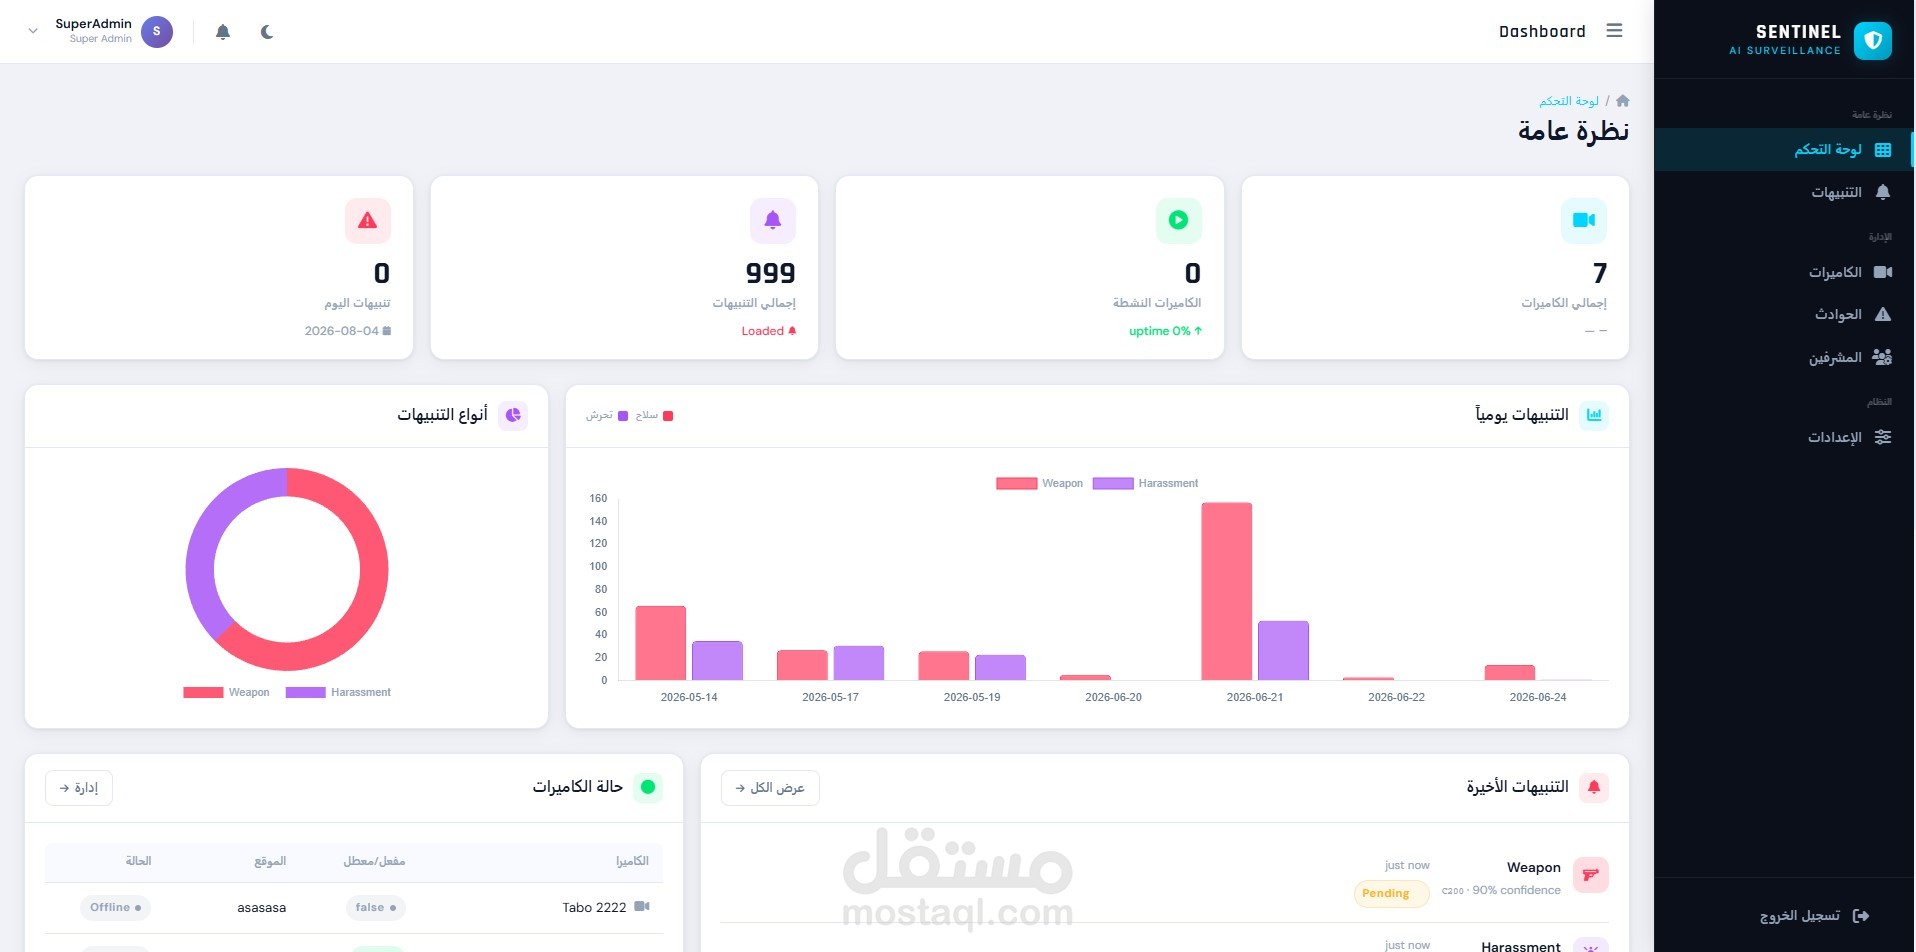Click the الحالة column header
The width and height of the screenshot is (1916, 952).
point(138,861)
